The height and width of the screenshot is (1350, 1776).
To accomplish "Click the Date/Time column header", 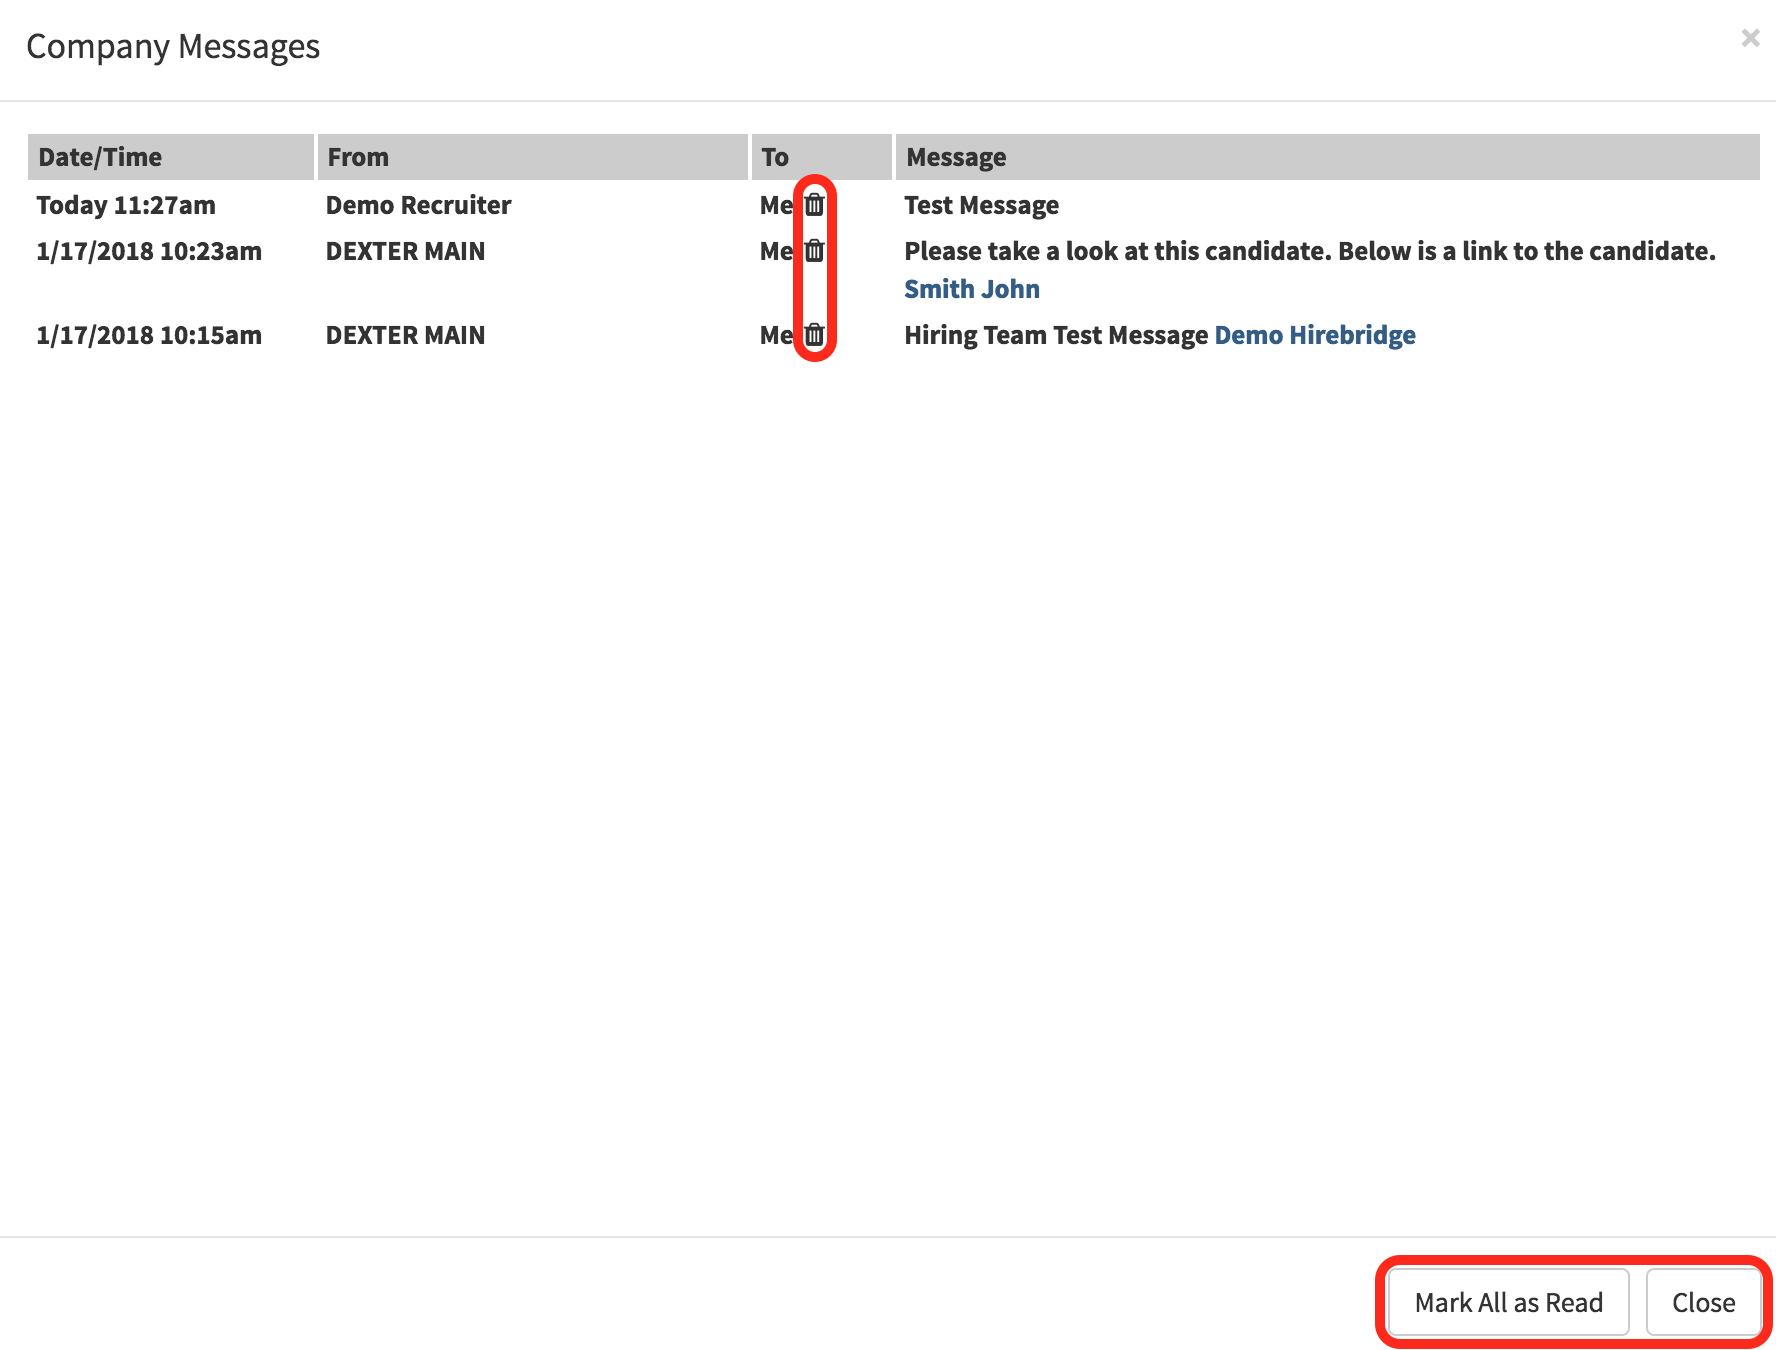I will tap(100, 157).
